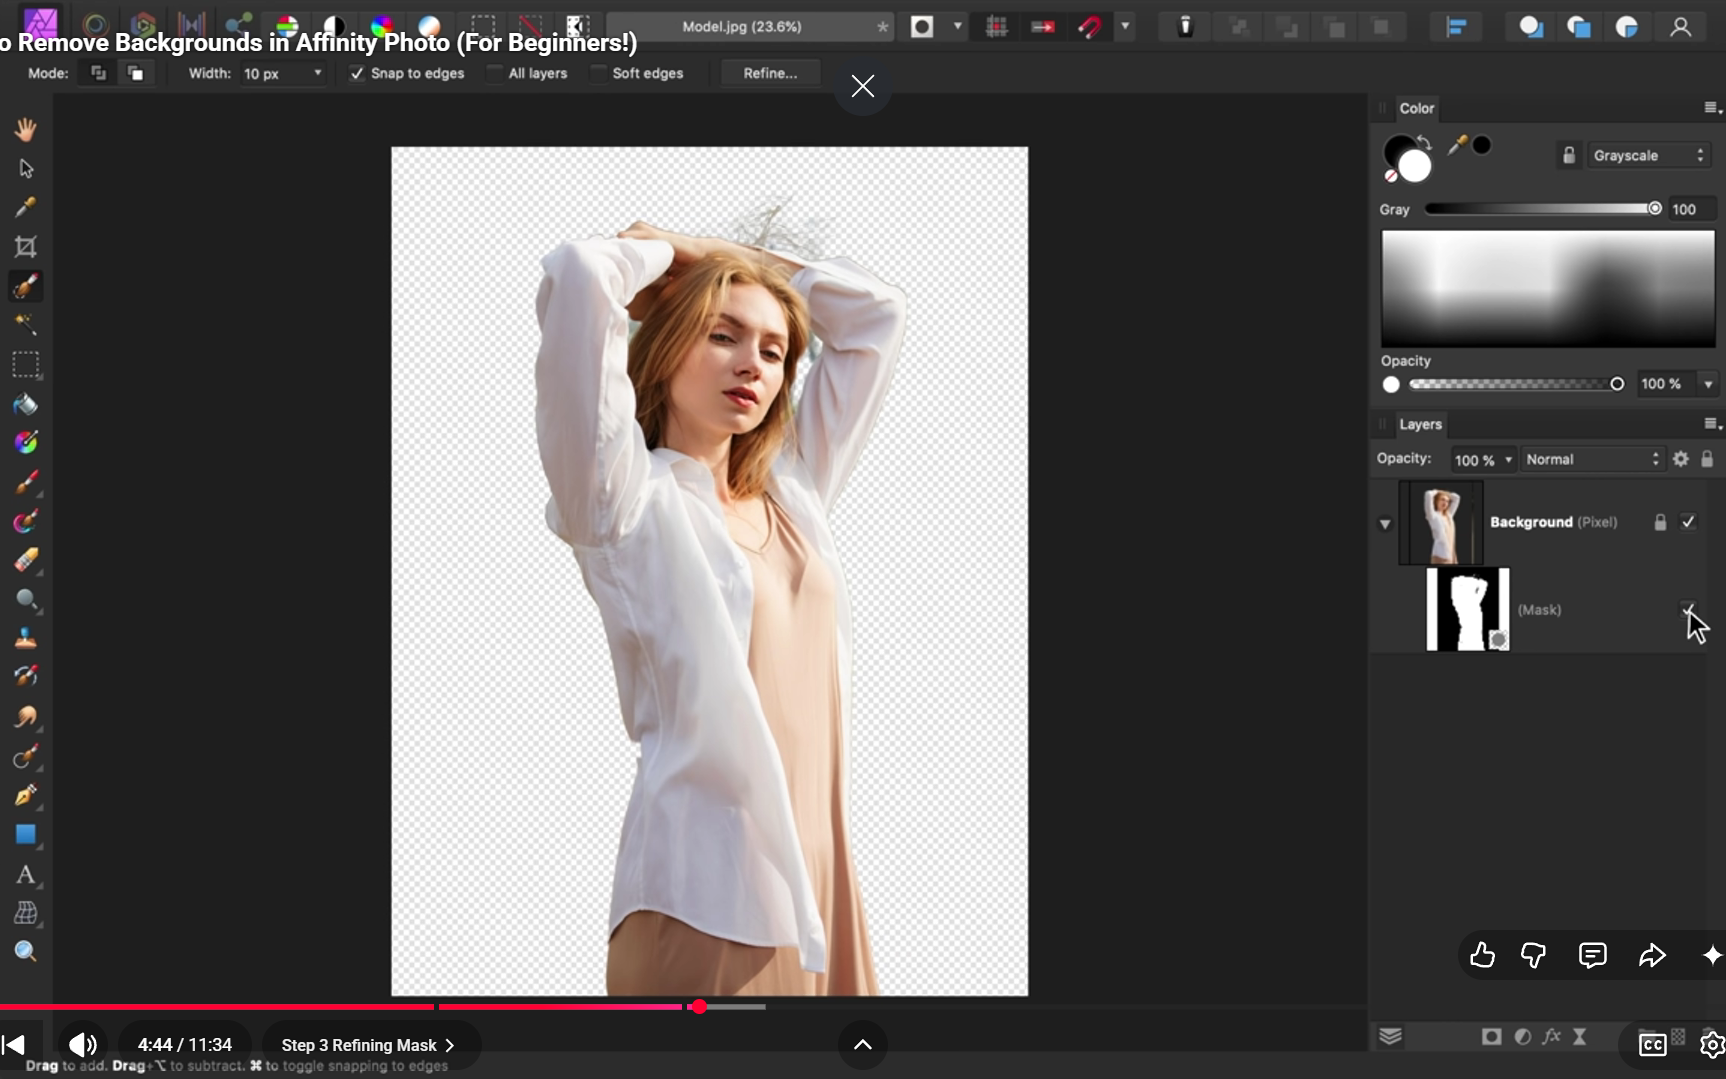Enable the Soft edges checkbox
Image resolution: width=1726 pixels, height=1079 pixels.
coord(599,74)
